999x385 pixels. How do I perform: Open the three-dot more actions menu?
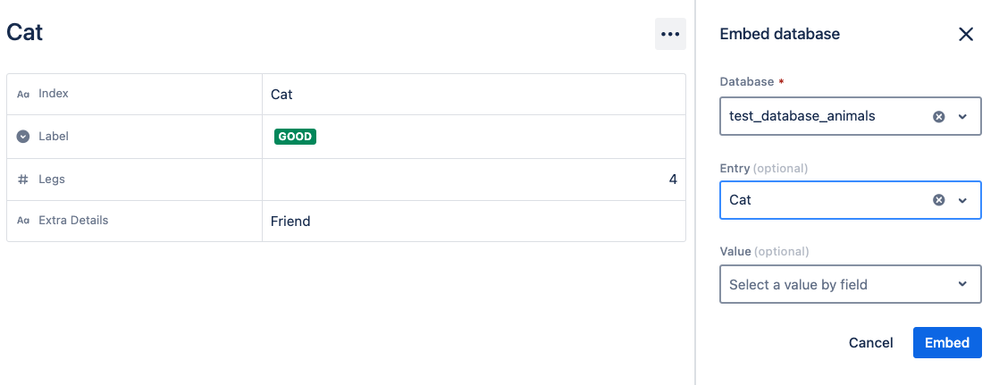click(x=670, y=34)
